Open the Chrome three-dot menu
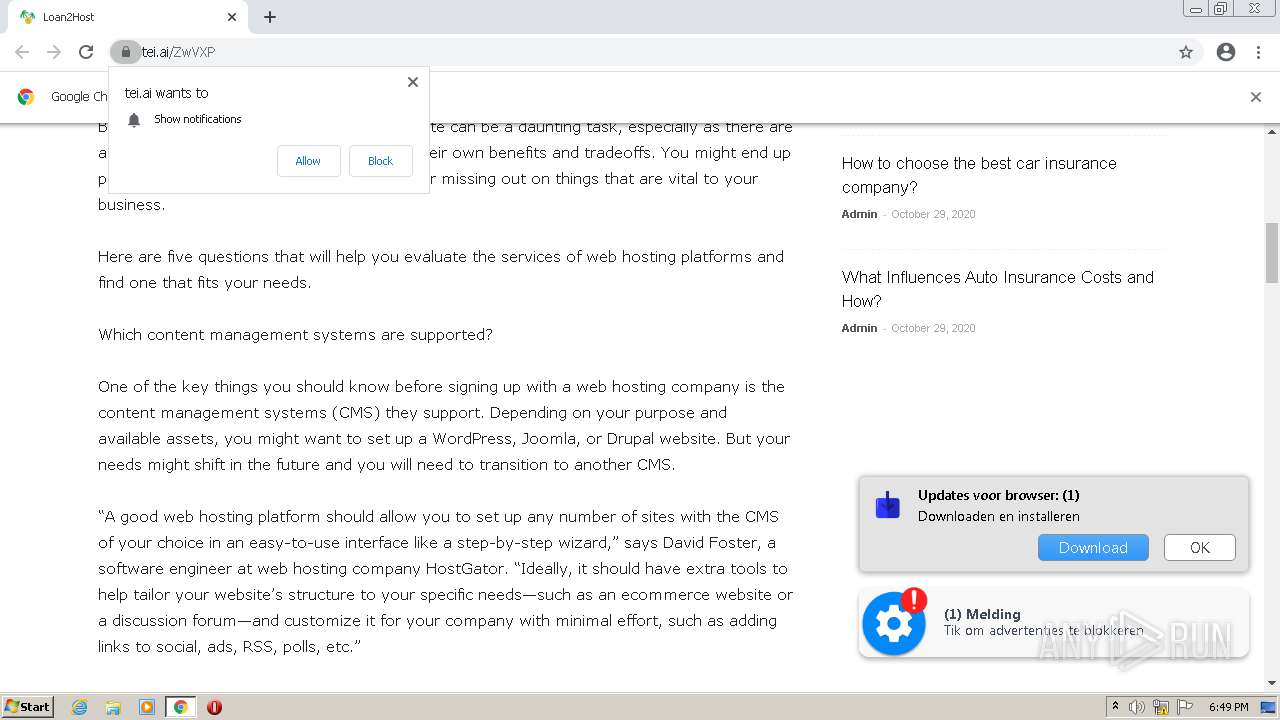 tap(1259, 52)
